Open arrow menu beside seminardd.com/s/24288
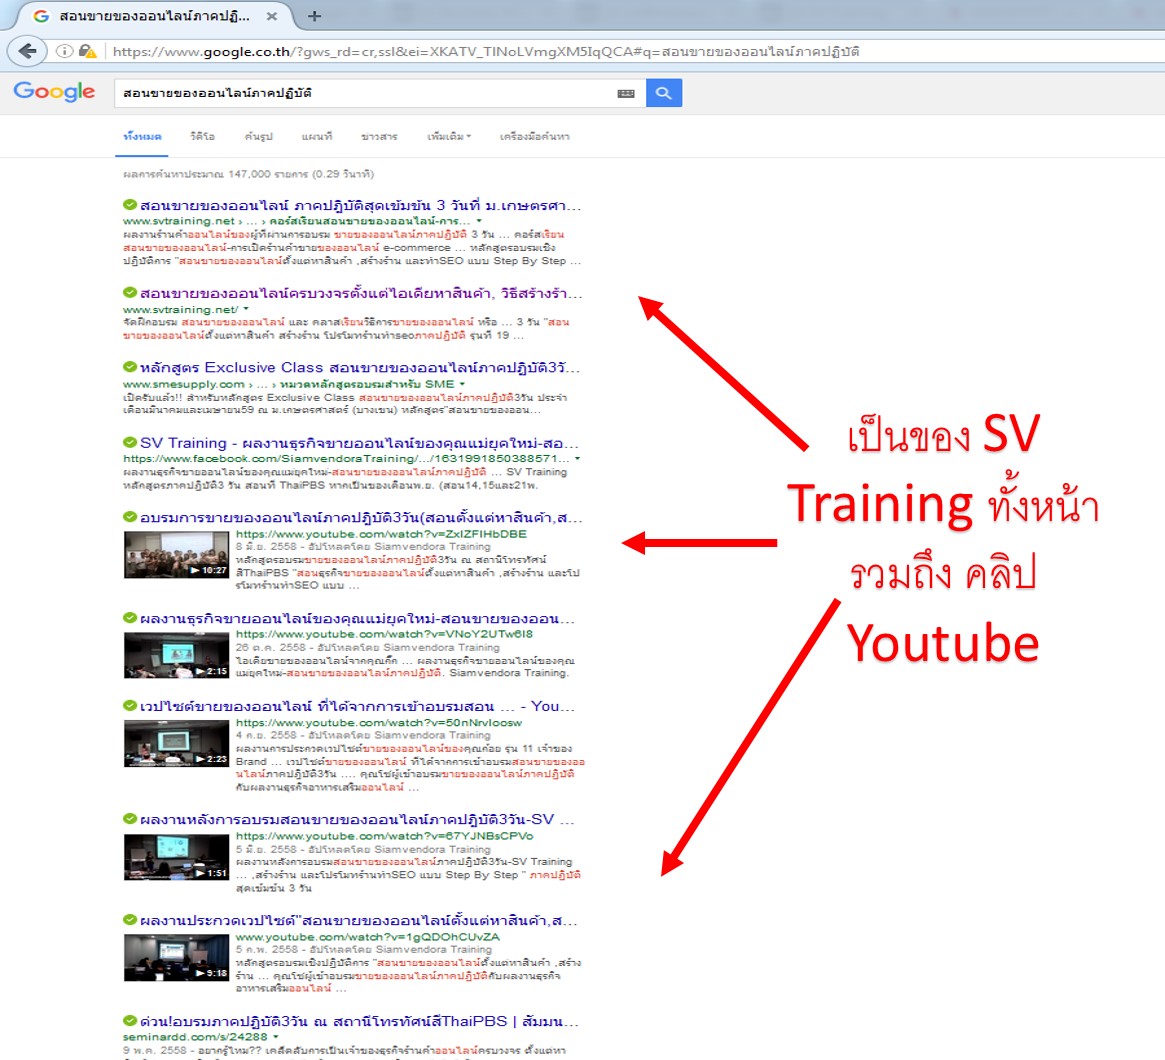The image size is (1165, 1060). 276,1036
